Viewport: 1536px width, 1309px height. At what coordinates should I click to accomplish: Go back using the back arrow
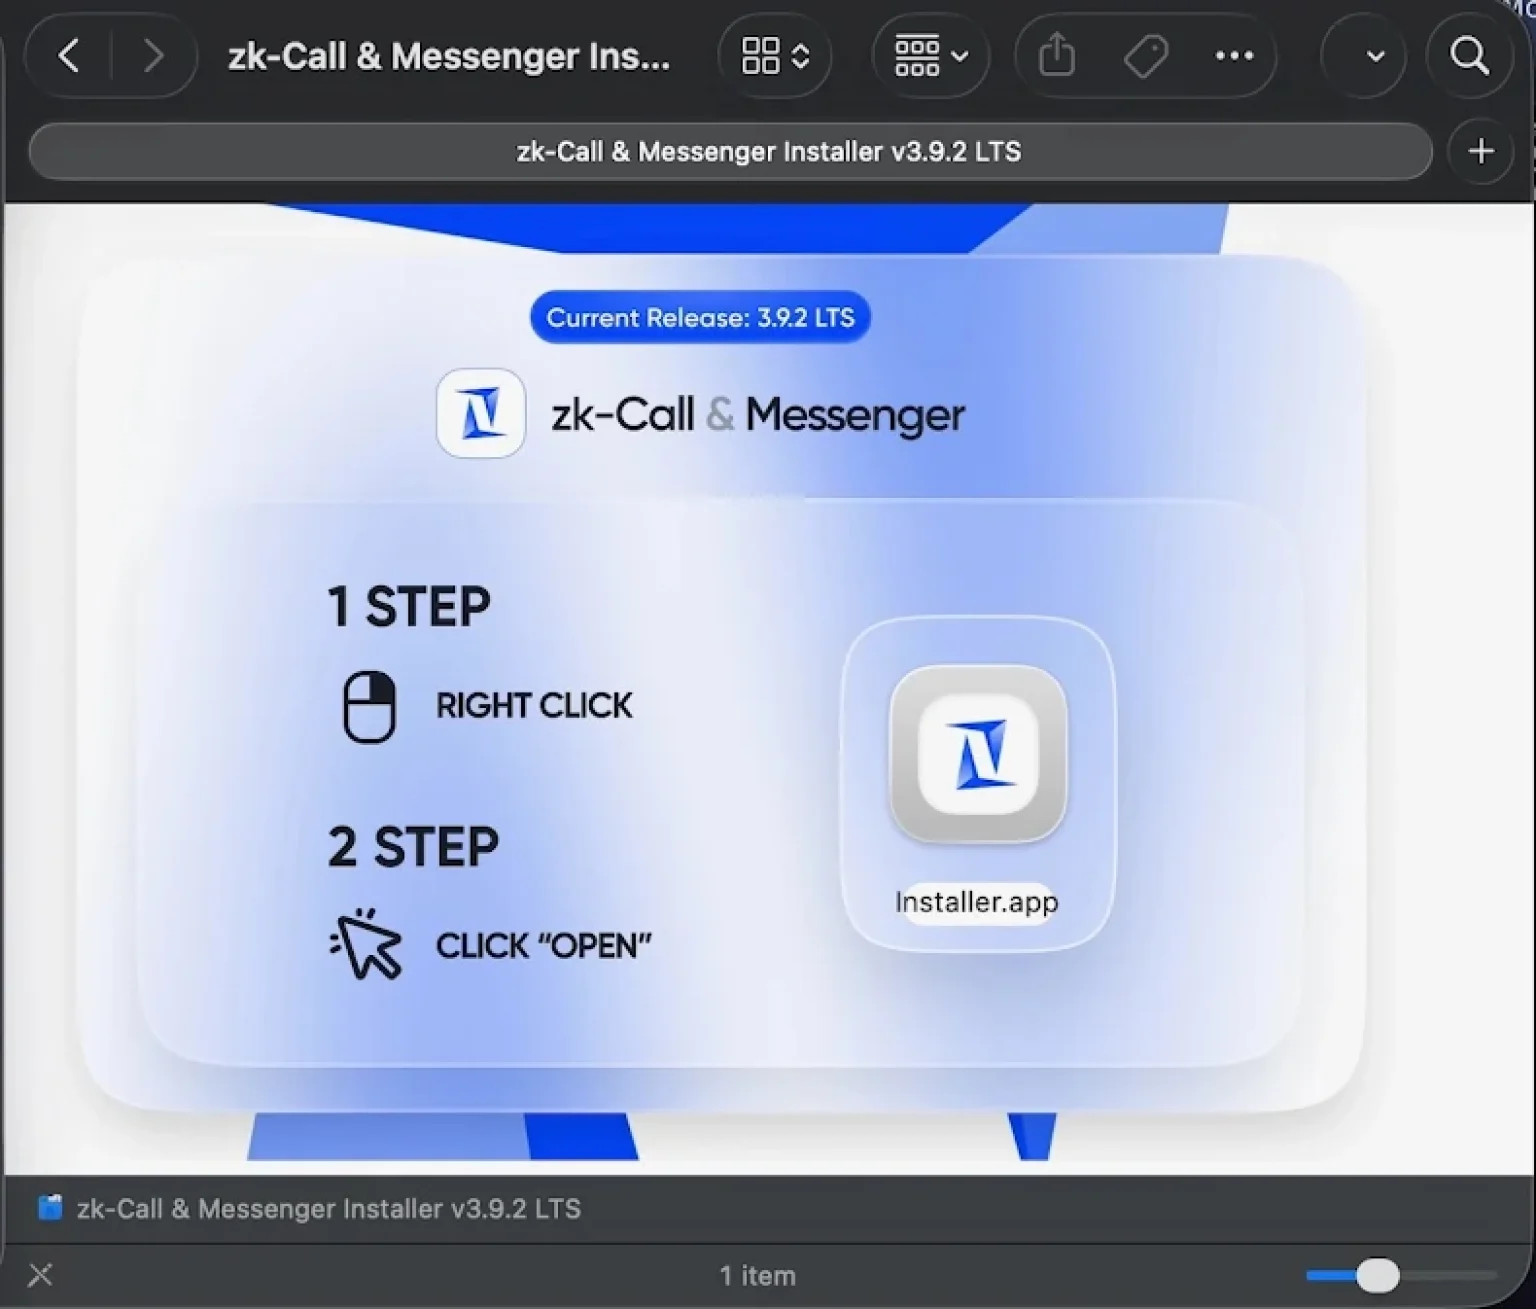[x=69, y=56]
